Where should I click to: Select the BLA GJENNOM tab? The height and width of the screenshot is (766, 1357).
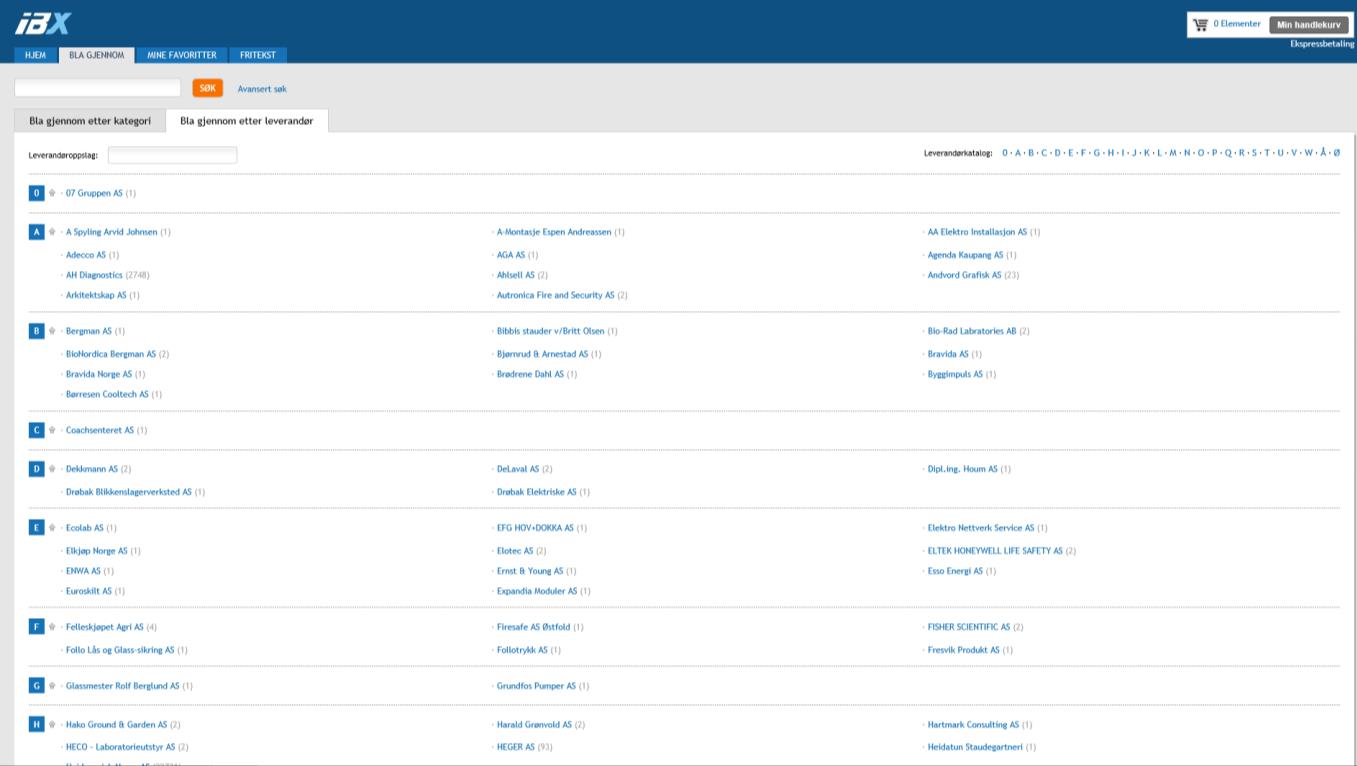click(97, 55)
